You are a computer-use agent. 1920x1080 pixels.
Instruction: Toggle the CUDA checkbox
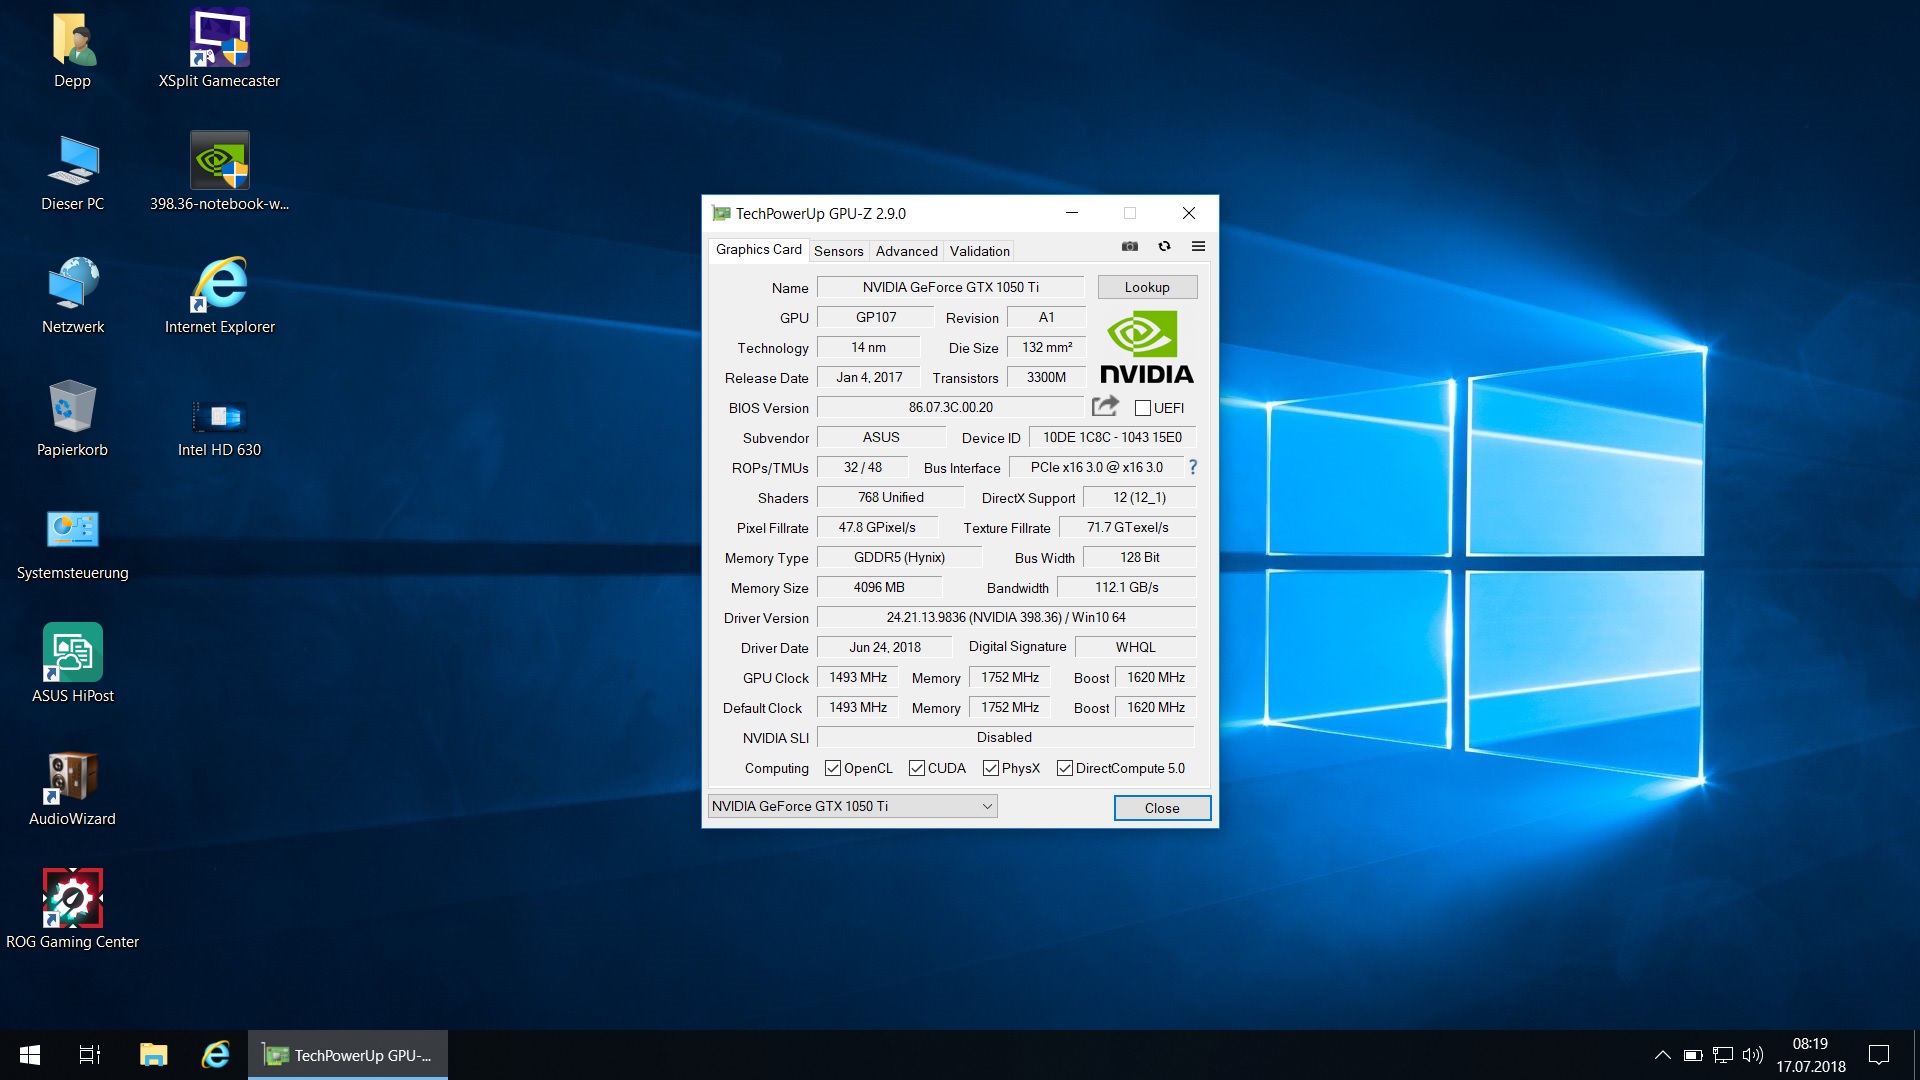pyautogui.click(x=917, y=768)
